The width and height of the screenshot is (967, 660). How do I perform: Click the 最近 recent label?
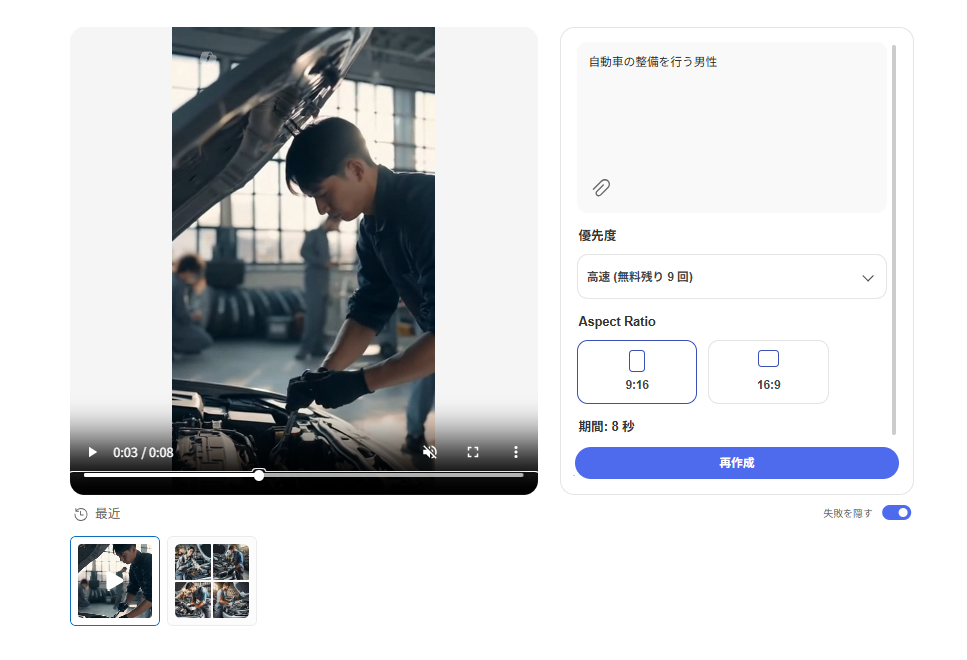[104, 514]
